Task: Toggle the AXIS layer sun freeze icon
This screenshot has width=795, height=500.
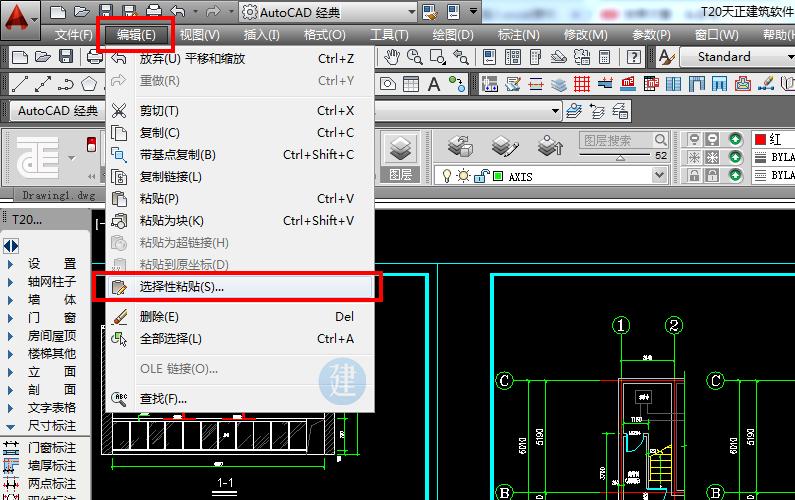Action: (463, 176)
